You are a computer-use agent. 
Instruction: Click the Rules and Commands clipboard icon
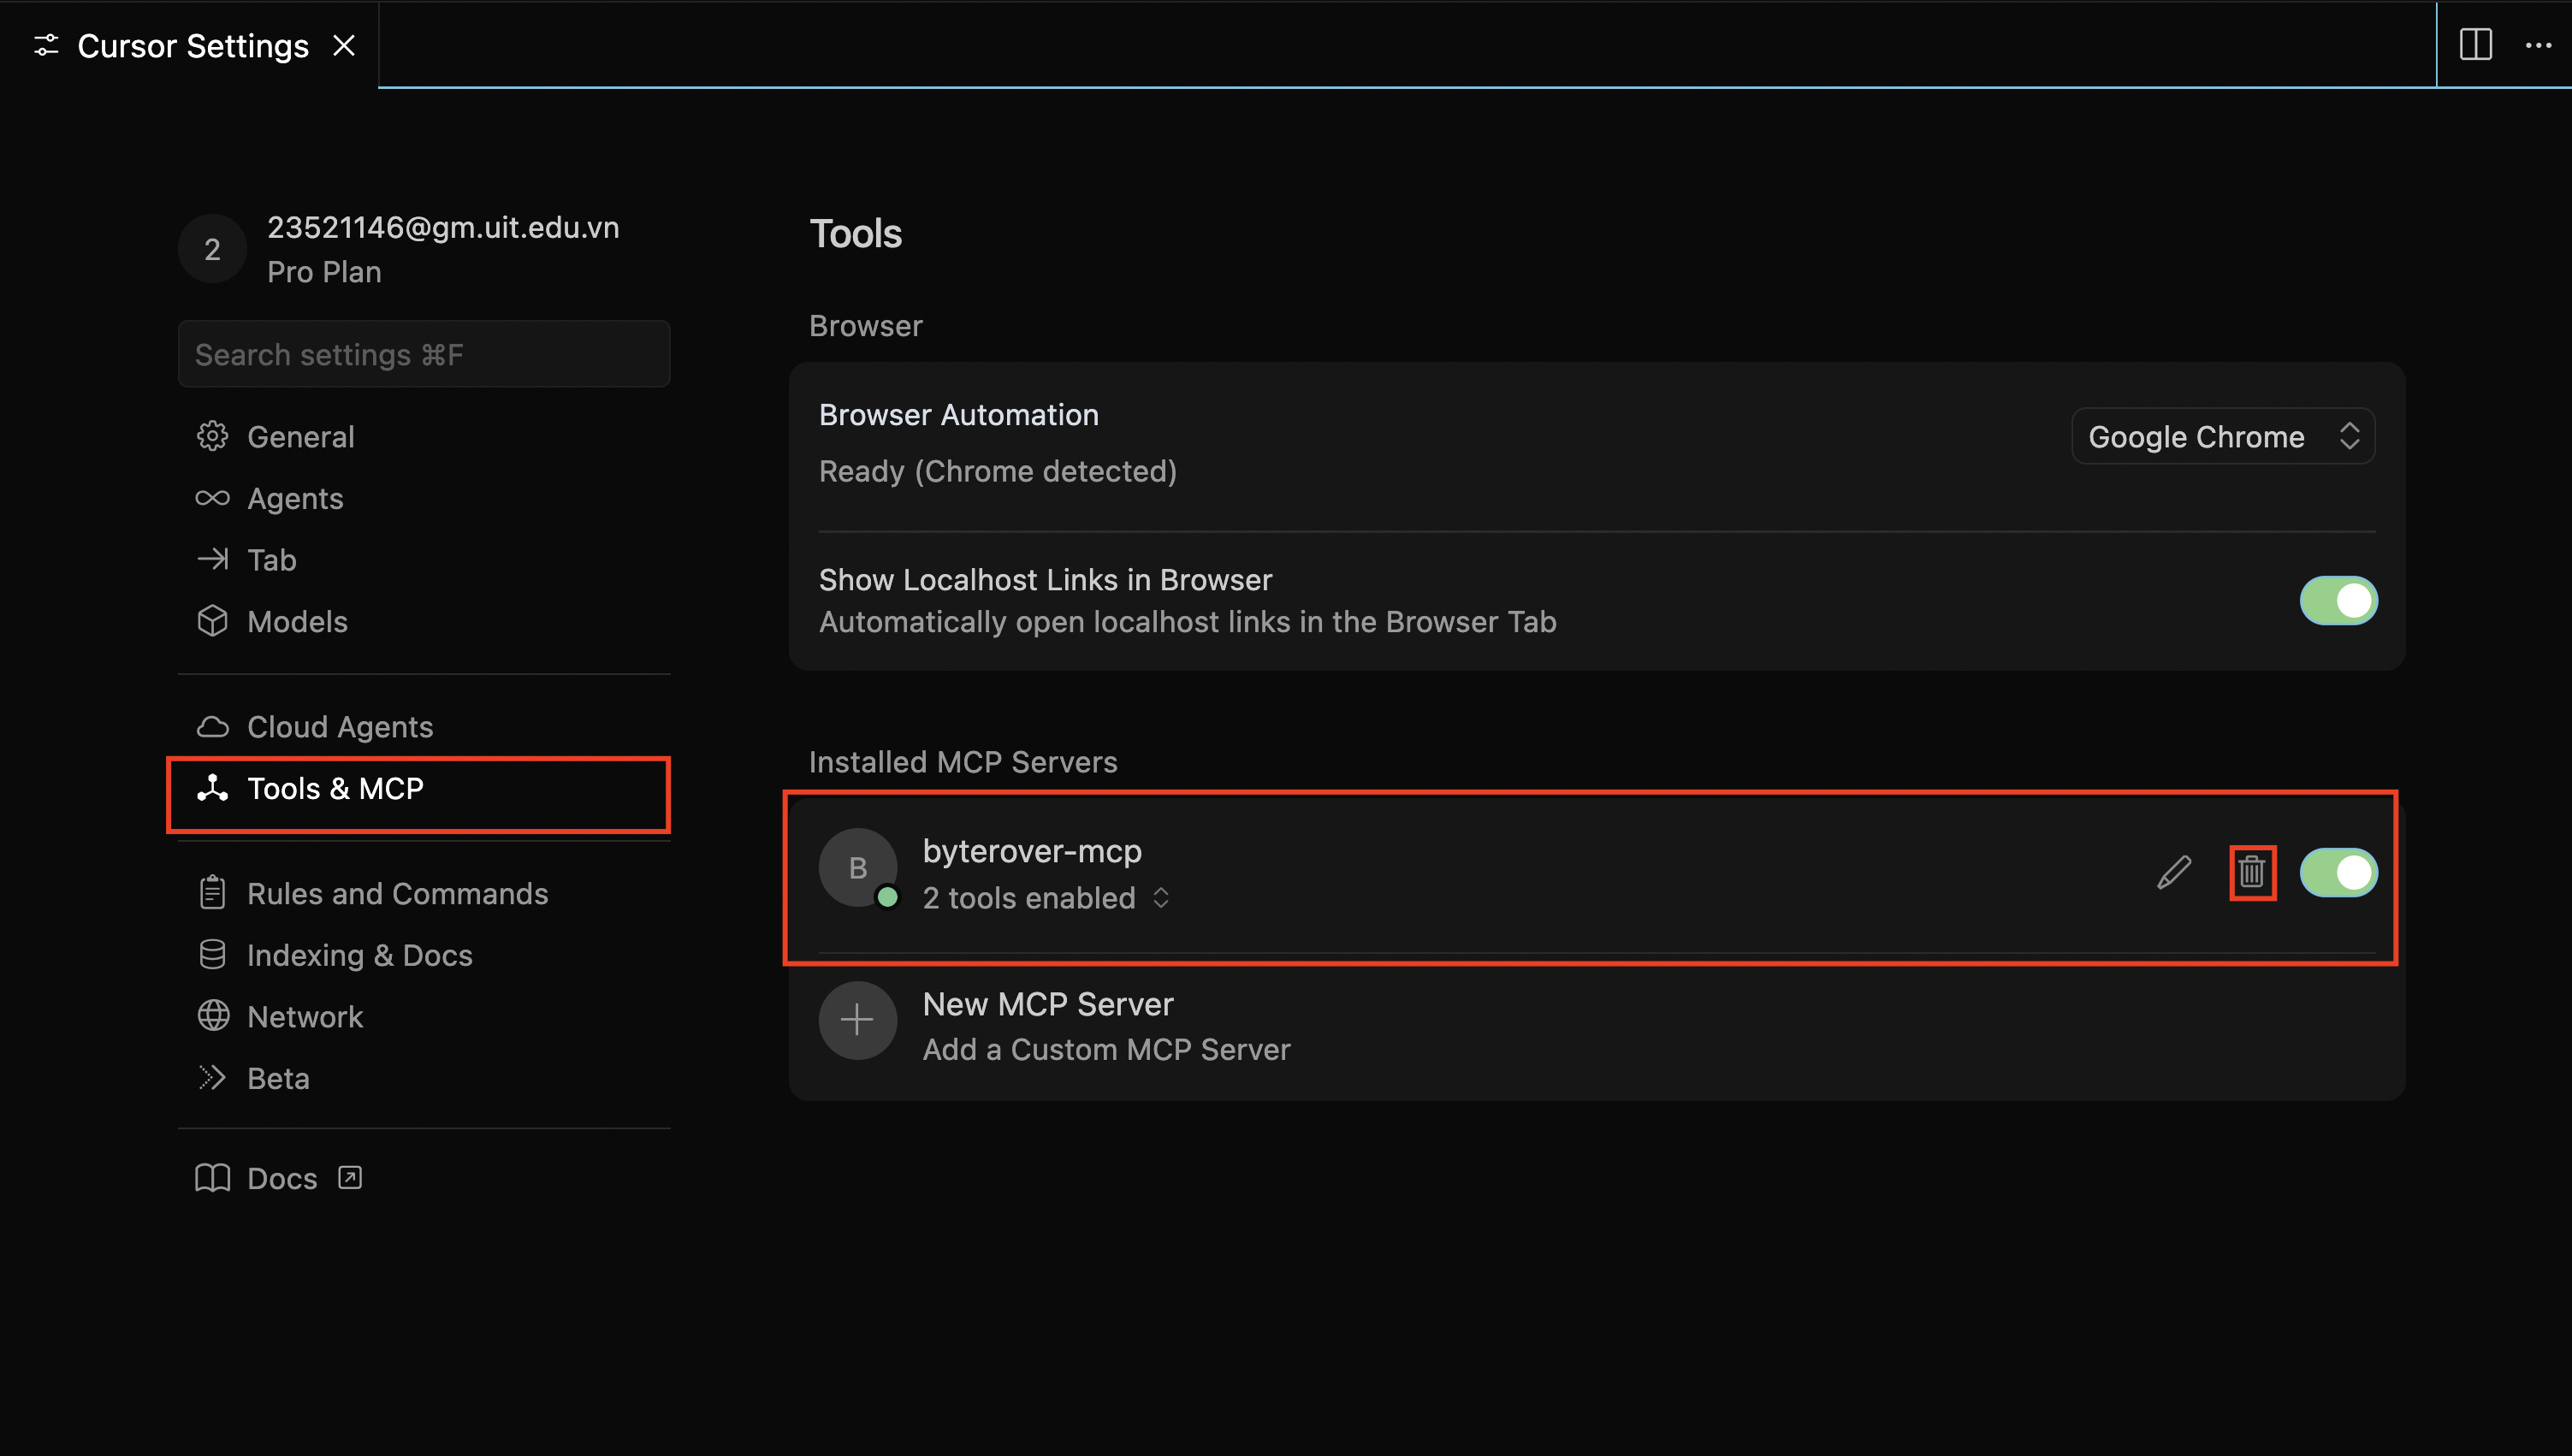pos(213,892)
